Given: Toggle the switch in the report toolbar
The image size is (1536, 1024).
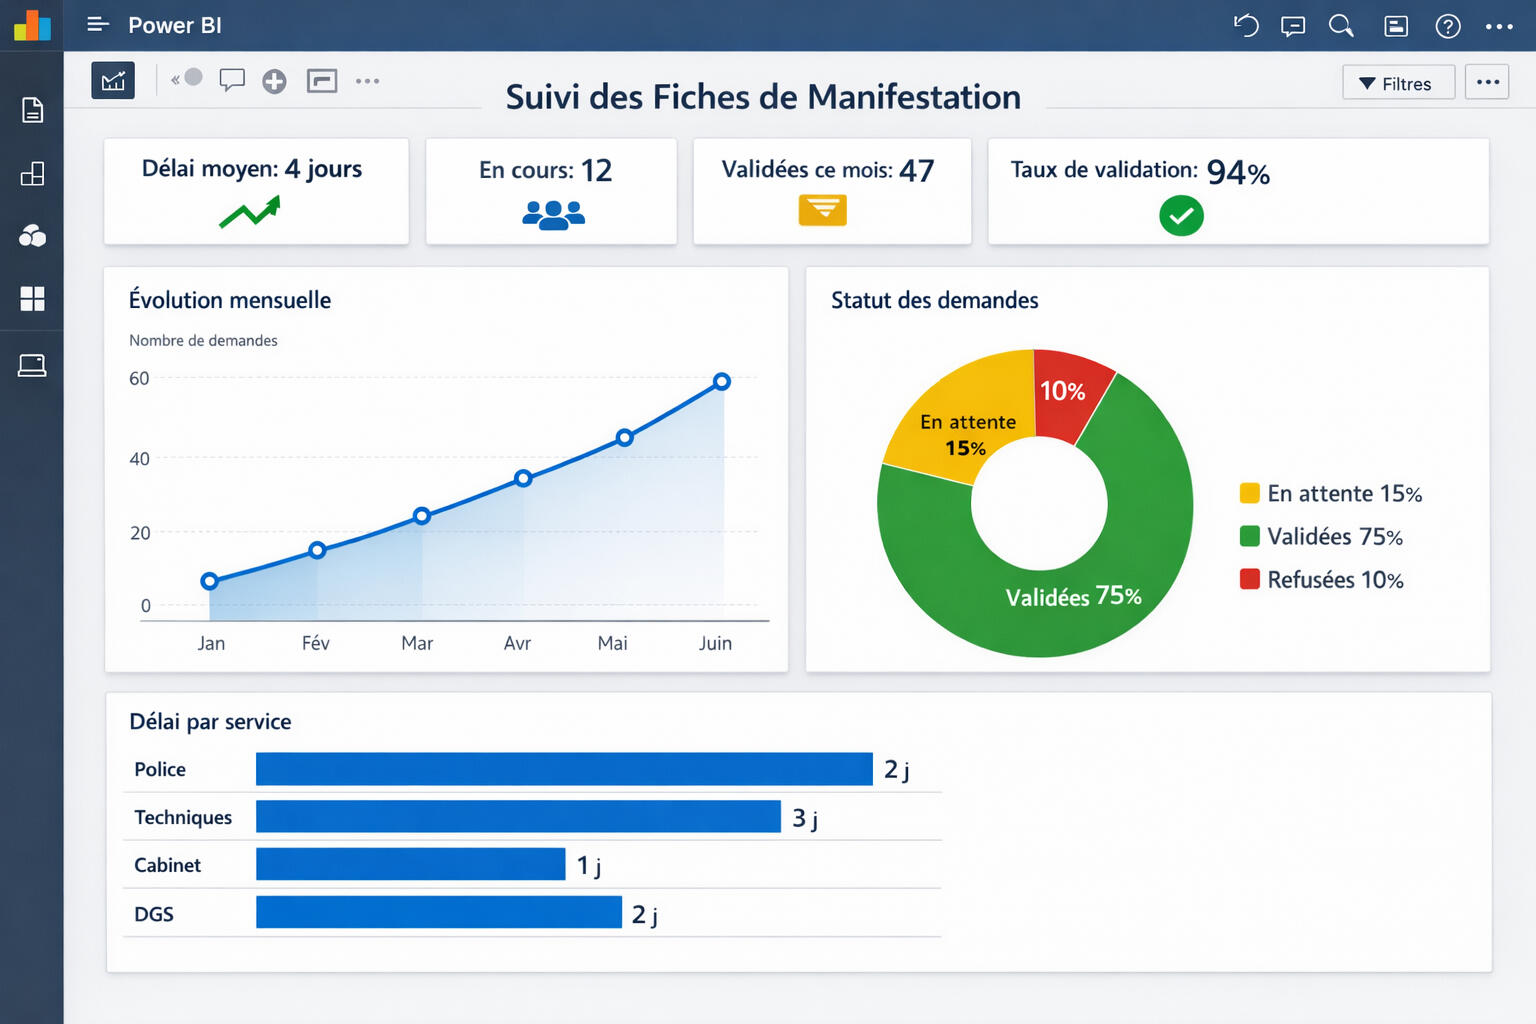Looking at the screenshot, I should click(188, 79).
